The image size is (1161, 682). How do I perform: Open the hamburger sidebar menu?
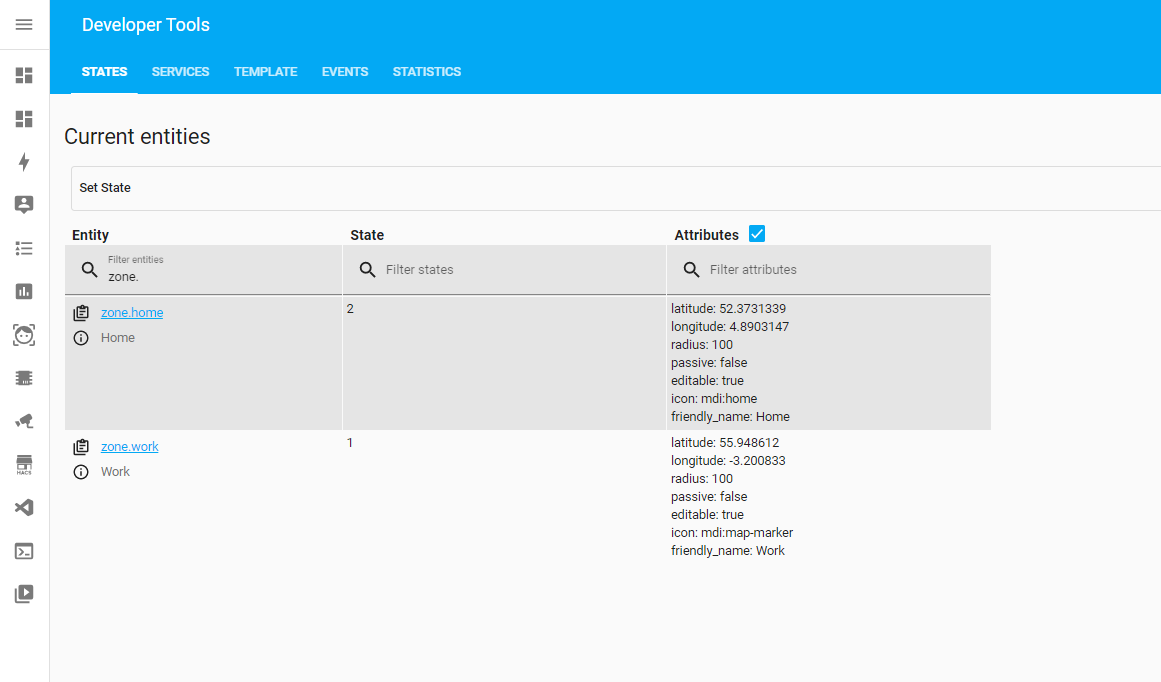[x=24, y=24]
